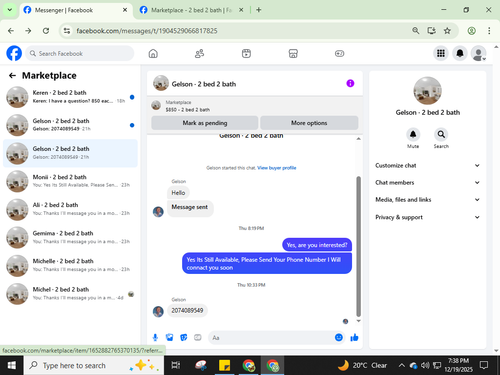Open the Reels video icon
This screenshot has width=500, height=375.
click(x=246, y=53)
